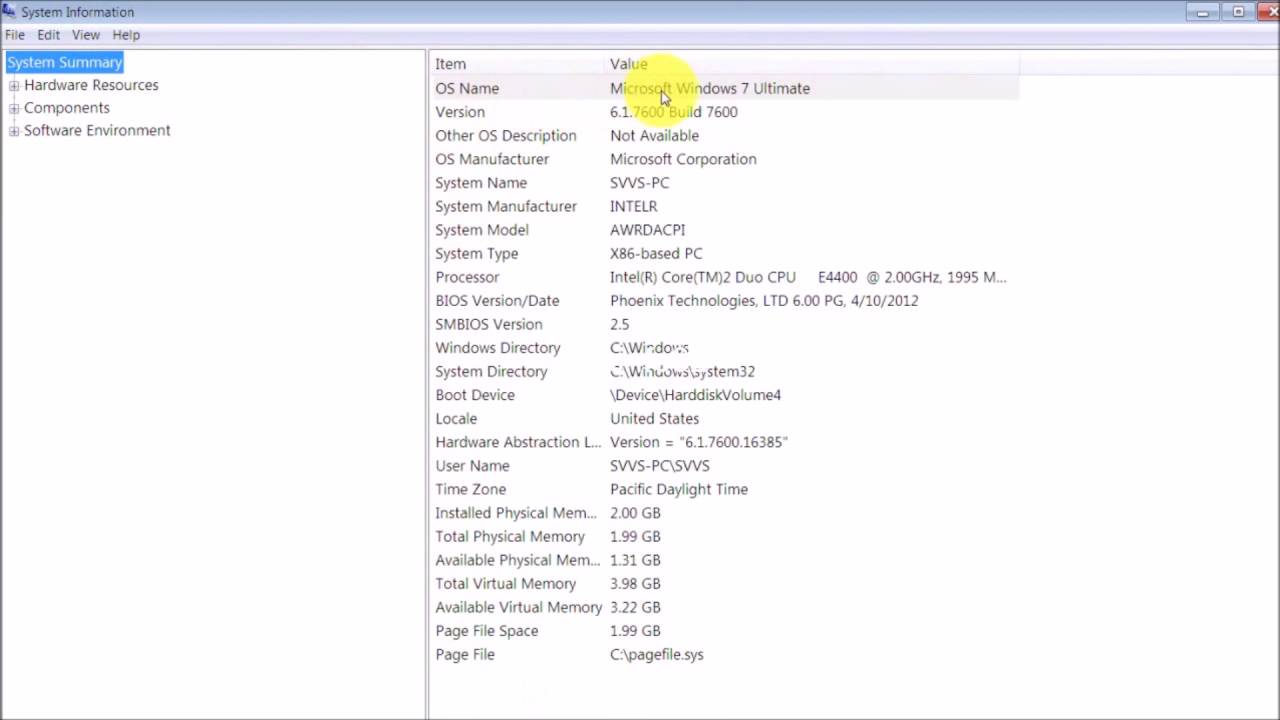This screenshot has width=1280, height=720.
Task: Select the Page File Space row
Action: click(725, 631)
